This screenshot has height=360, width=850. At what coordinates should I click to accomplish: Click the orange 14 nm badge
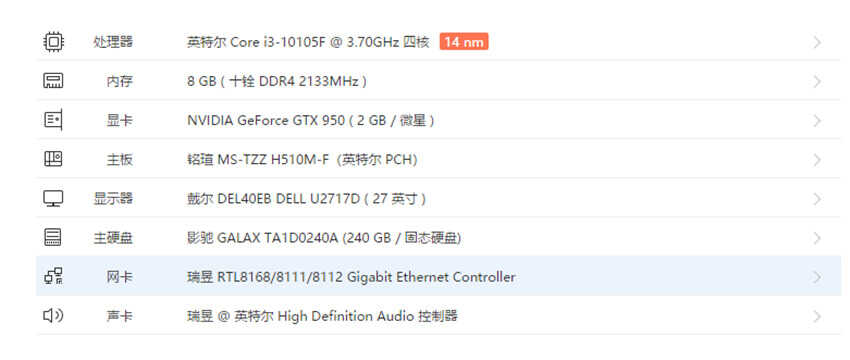point(463,42)
